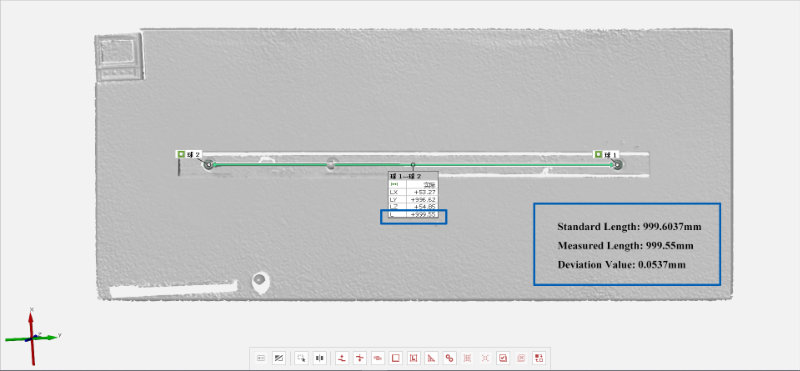The height and width of the screenshot is (371, 800).
Task: Click the red plain square outline icon
Action: pos(396,358)
